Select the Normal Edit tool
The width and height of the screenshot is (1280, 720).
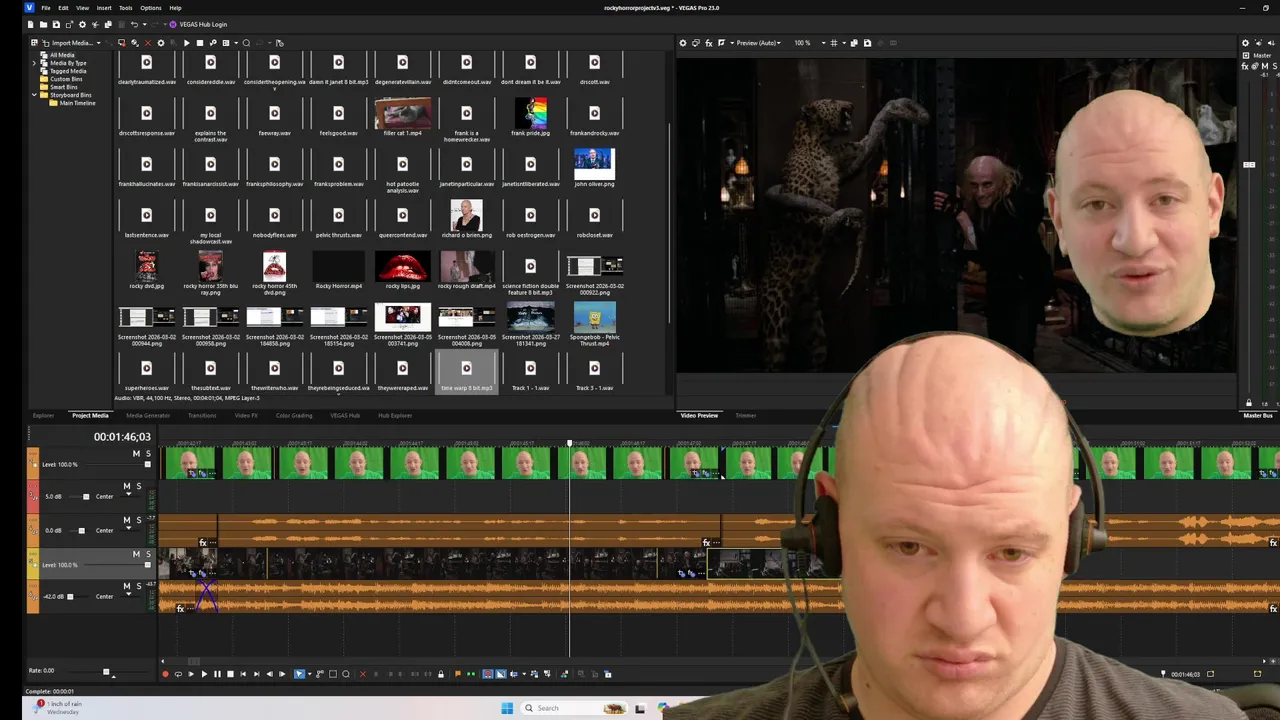coord(299,674)
